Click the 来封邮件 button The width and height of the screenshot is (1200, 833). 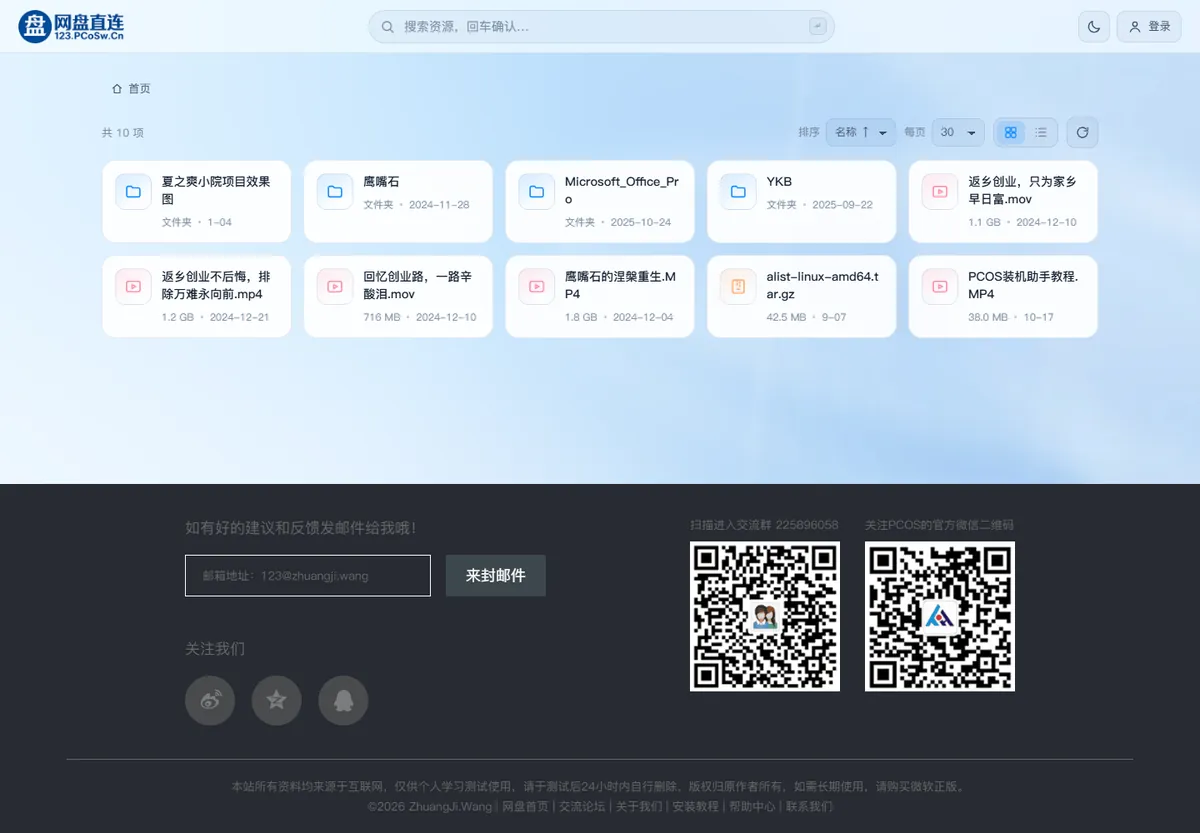pyautogui.click(x=496, y=576)
